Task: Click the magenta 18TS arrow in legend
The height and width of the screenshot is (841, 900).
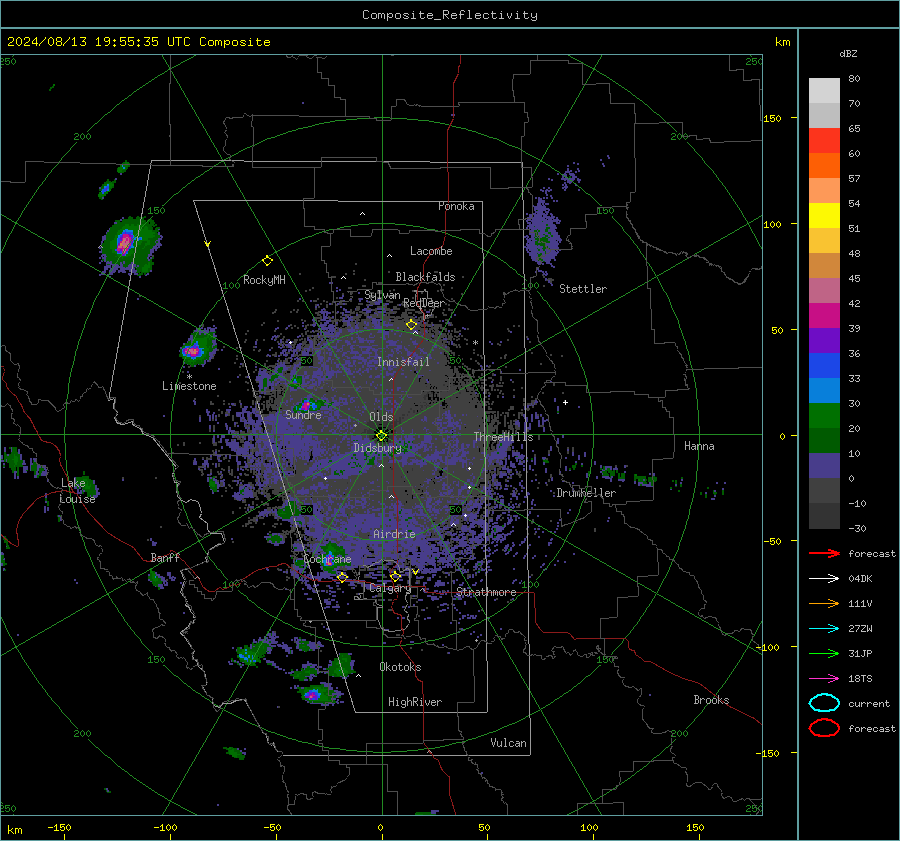Action: 824,678
